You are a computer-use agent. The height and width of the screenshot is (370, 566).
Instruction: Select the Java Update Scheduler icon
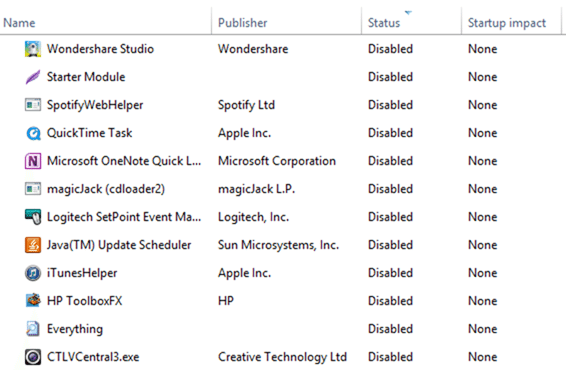click(32, 245)
